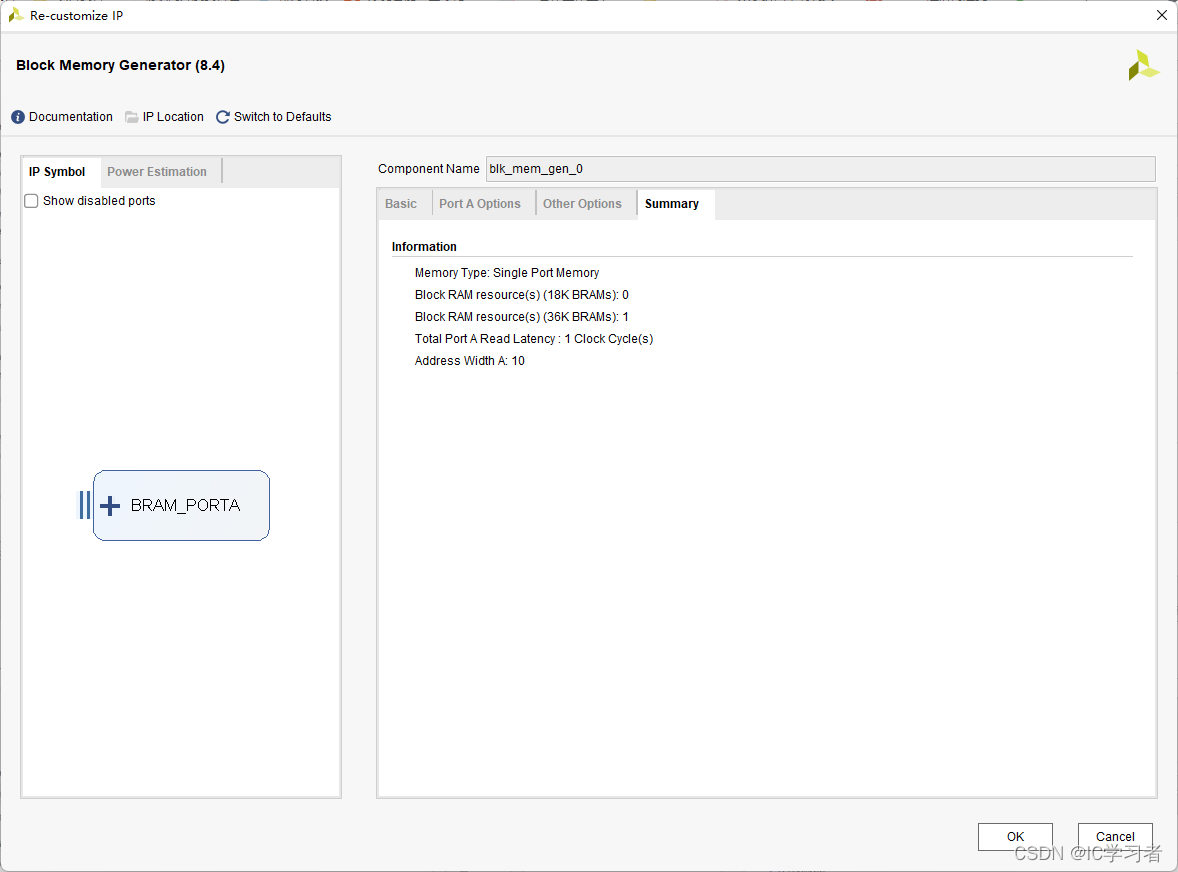Click the 'Total Port A Read Latency' line
Screen dimensions: 1178x872
point(534,339)
